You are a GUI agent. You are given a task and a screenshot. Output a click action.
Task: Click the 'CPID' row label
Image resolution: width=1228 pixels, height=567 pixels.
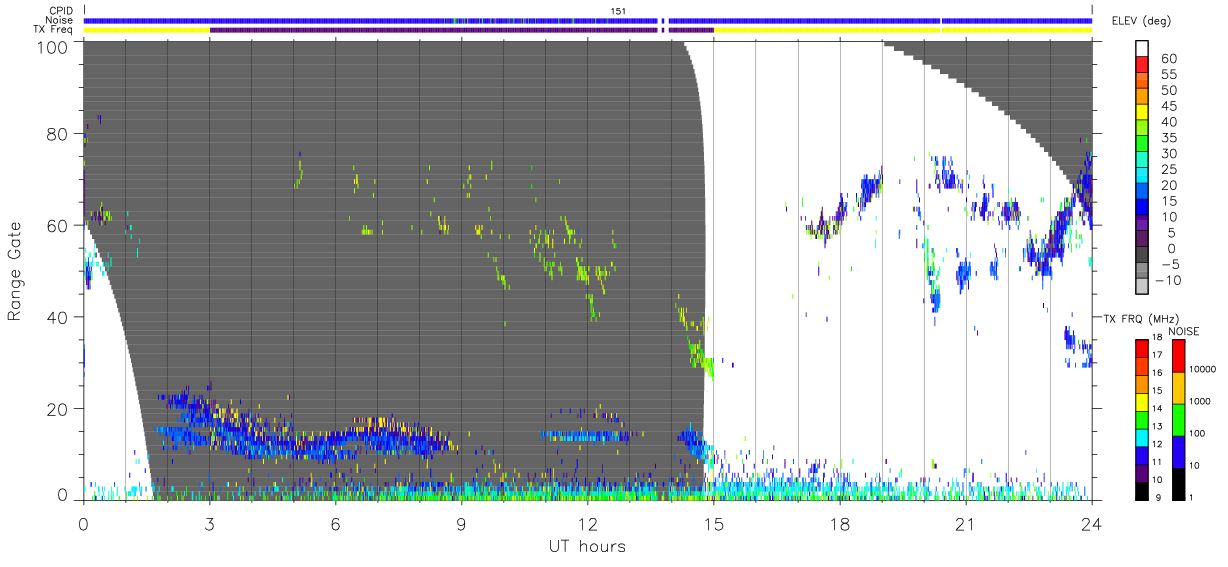tap(61, 10)
